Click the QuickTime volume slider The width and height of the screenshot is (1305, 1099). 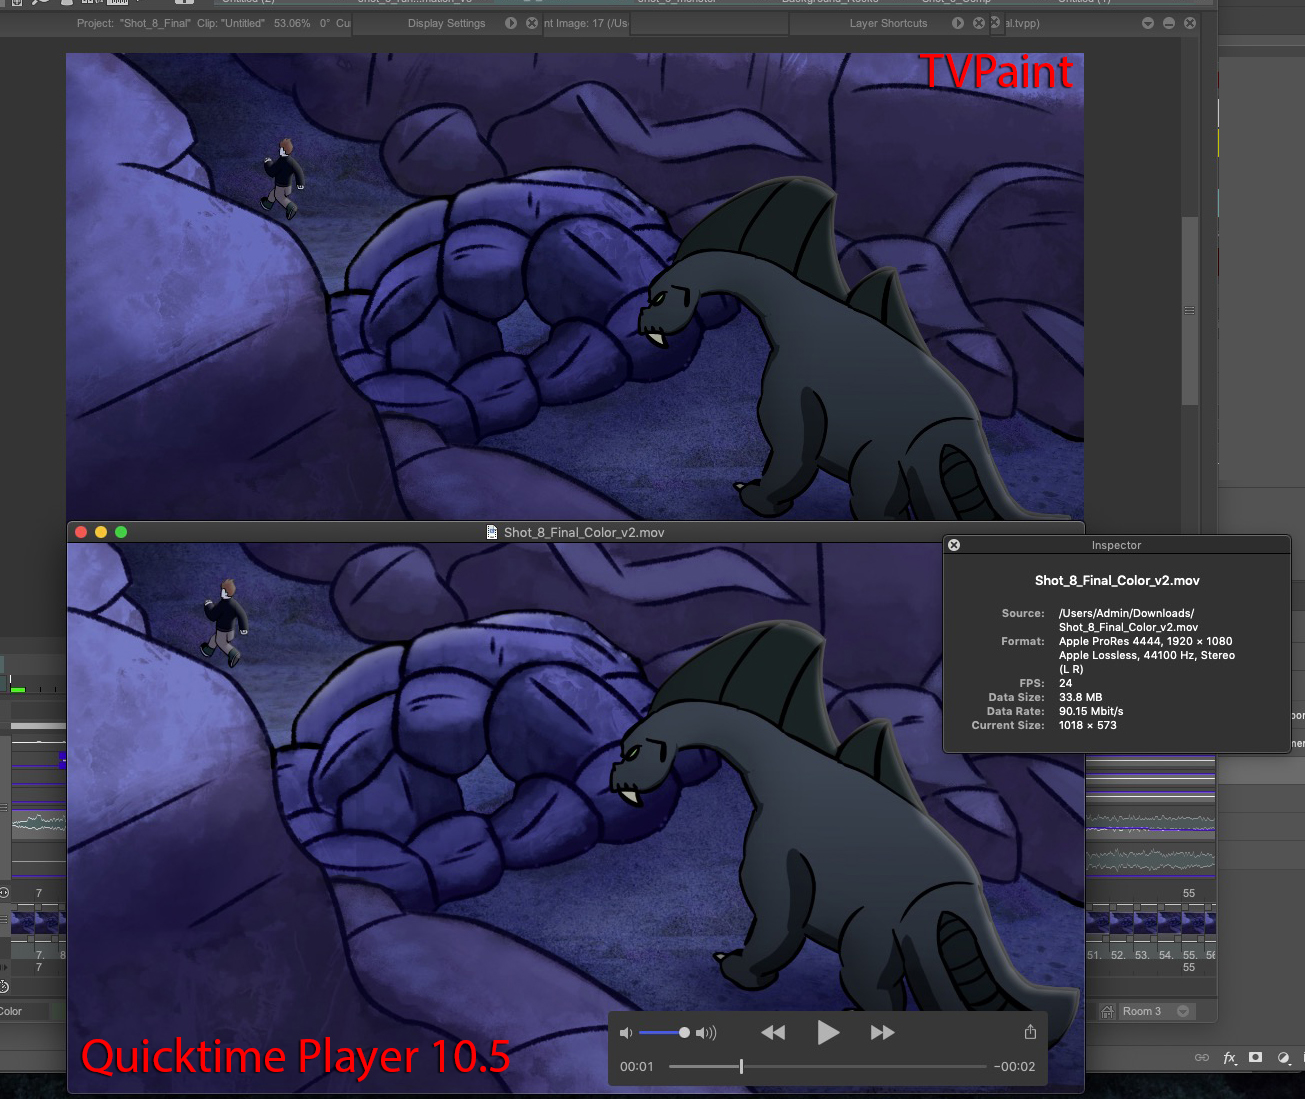click(x=664, y=1032)
